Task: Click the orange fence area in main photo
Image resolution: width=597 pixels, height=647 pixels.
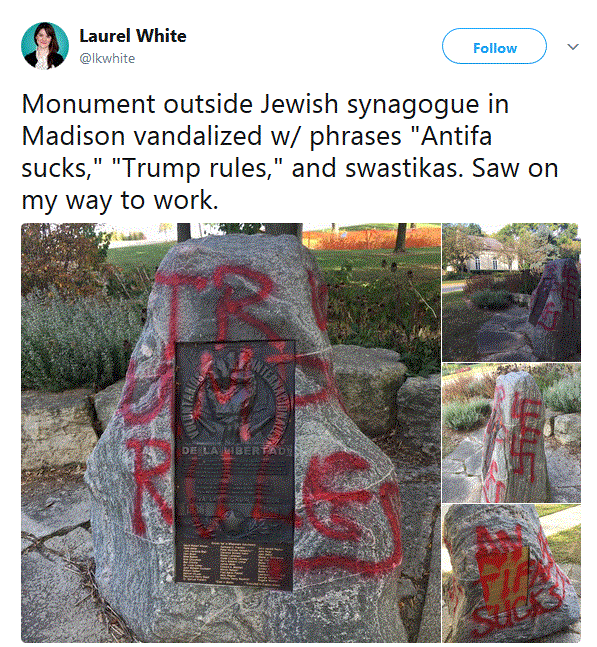Action: pyautogui.click(x=371, y=238)
